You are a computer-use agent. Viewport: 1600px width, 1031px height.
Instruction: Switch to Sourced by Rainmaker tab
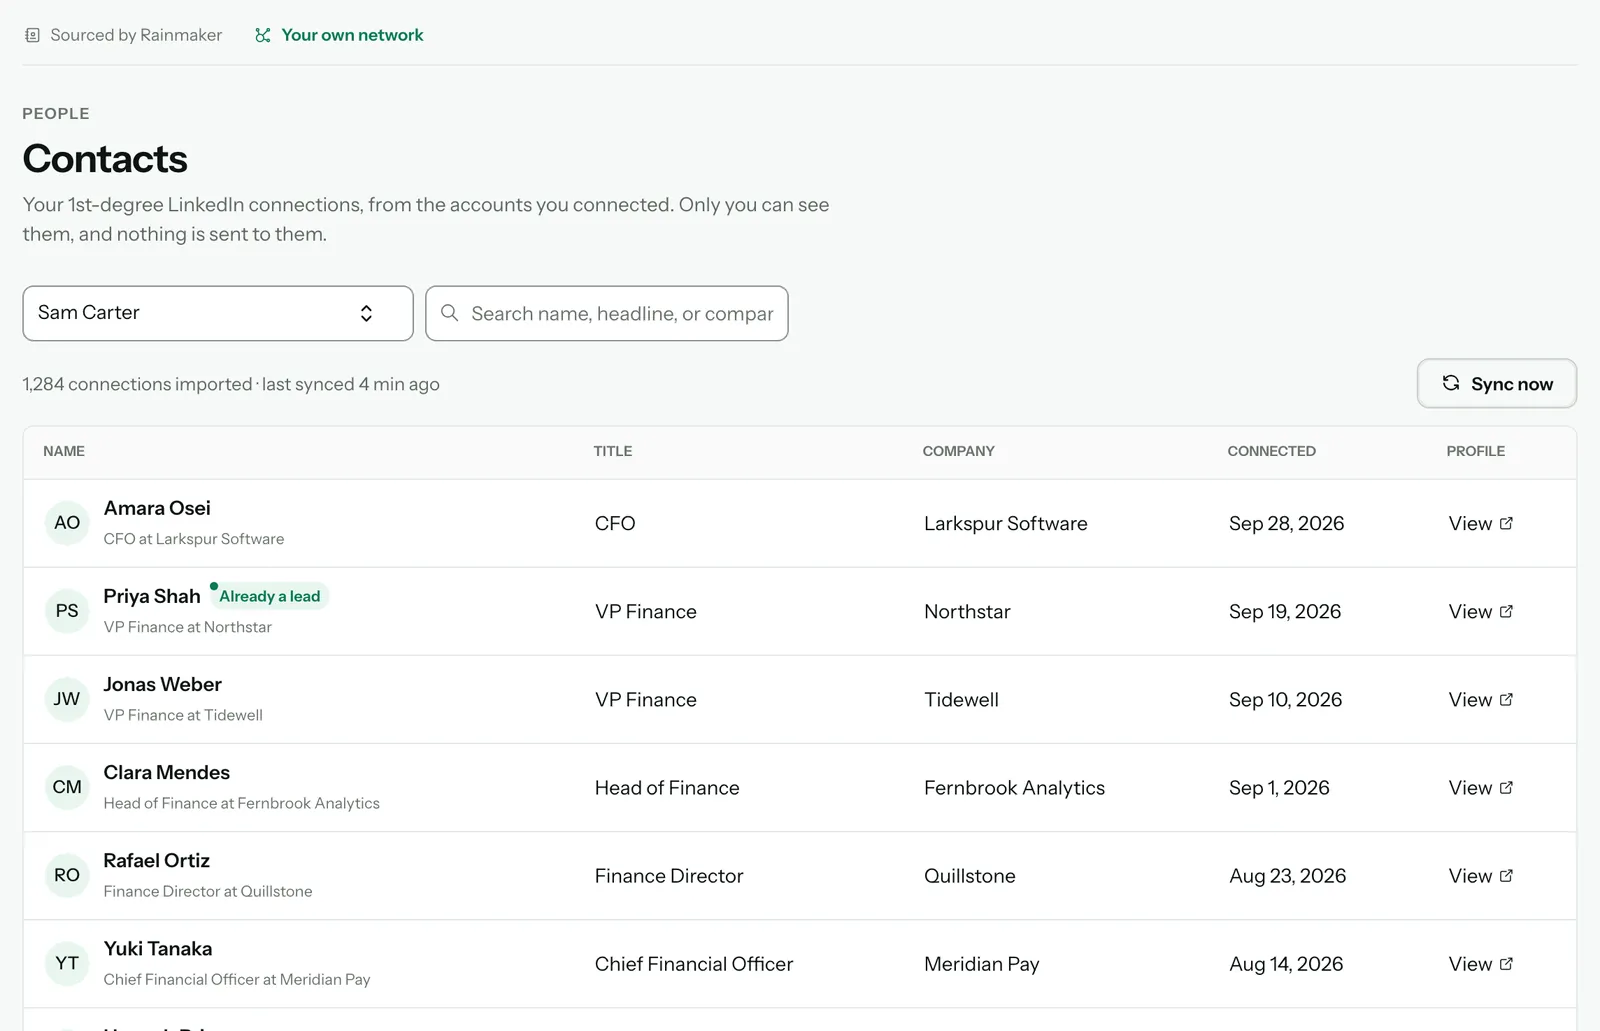tap(123, 35)
